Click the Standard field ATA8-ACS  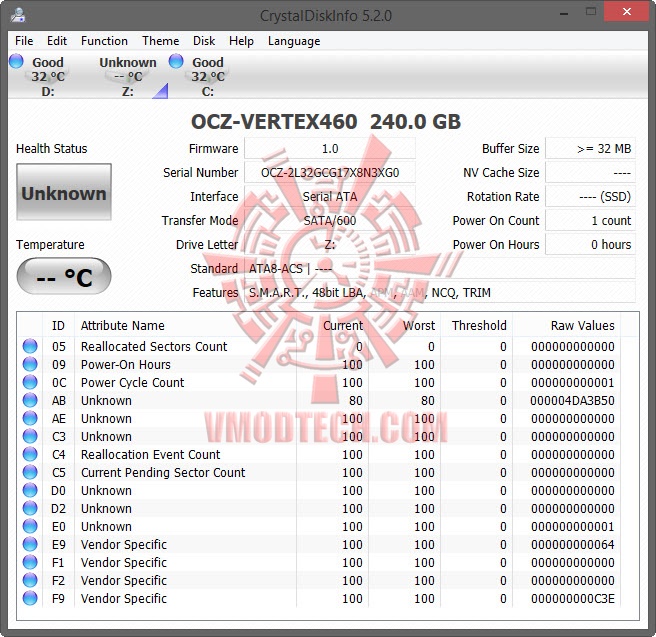440,269
